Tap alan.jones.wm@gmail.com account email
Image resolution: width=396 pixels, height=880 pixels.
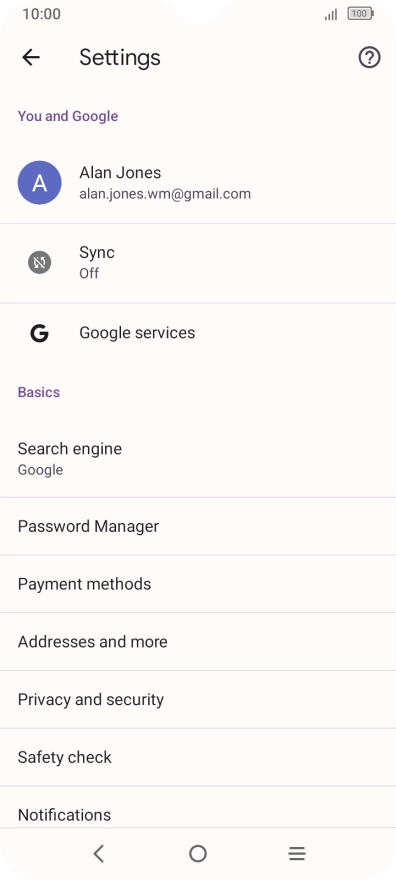coord(165,194)
